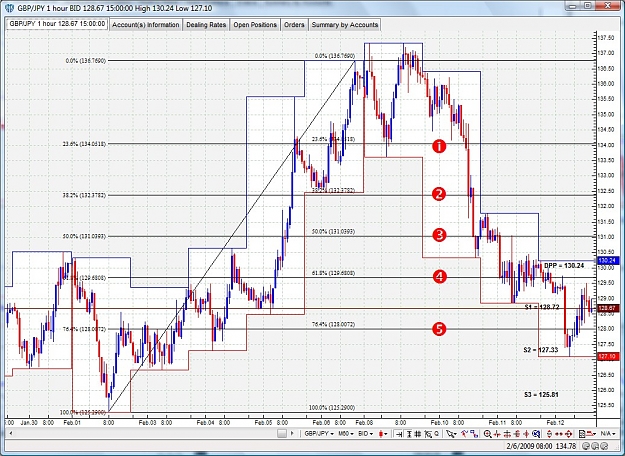The width and height of the screenshot is (625, 456).
Task: Click the second round status icon in status bar
Action: pyautogui.click(x=595, y=446)
